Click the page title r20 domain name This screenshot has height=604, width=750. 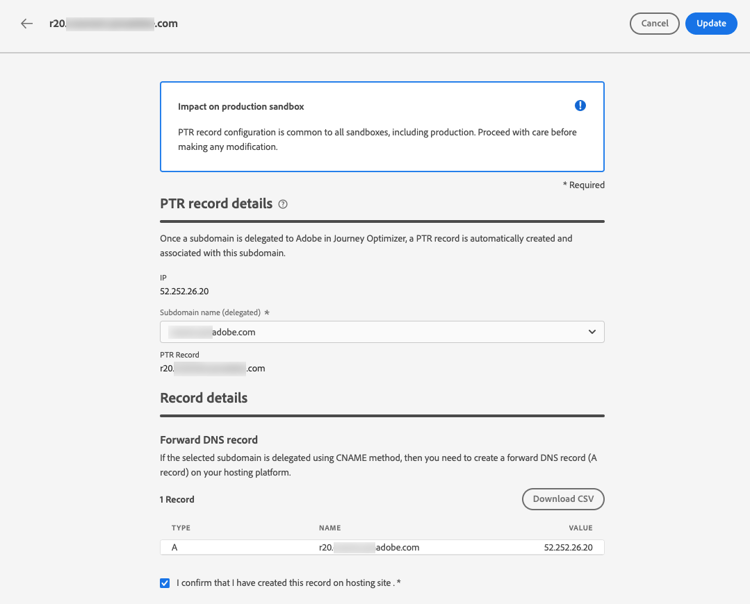(x=113, y=23)
